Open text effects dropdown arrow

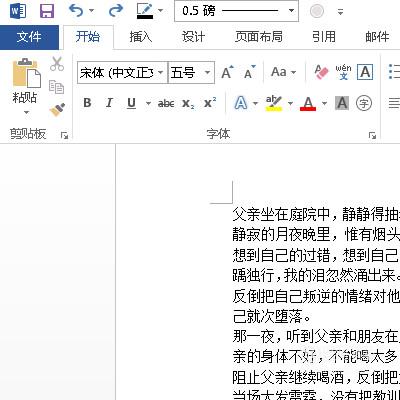pos(255,103)
